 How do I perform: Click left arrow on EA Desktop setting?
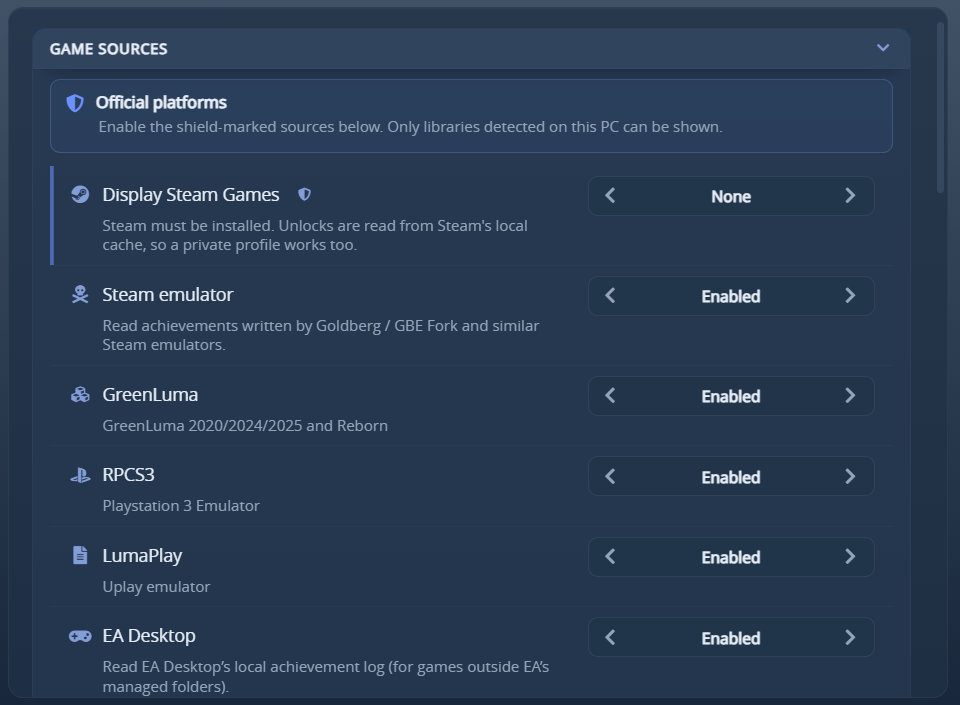tap(610, 638)
